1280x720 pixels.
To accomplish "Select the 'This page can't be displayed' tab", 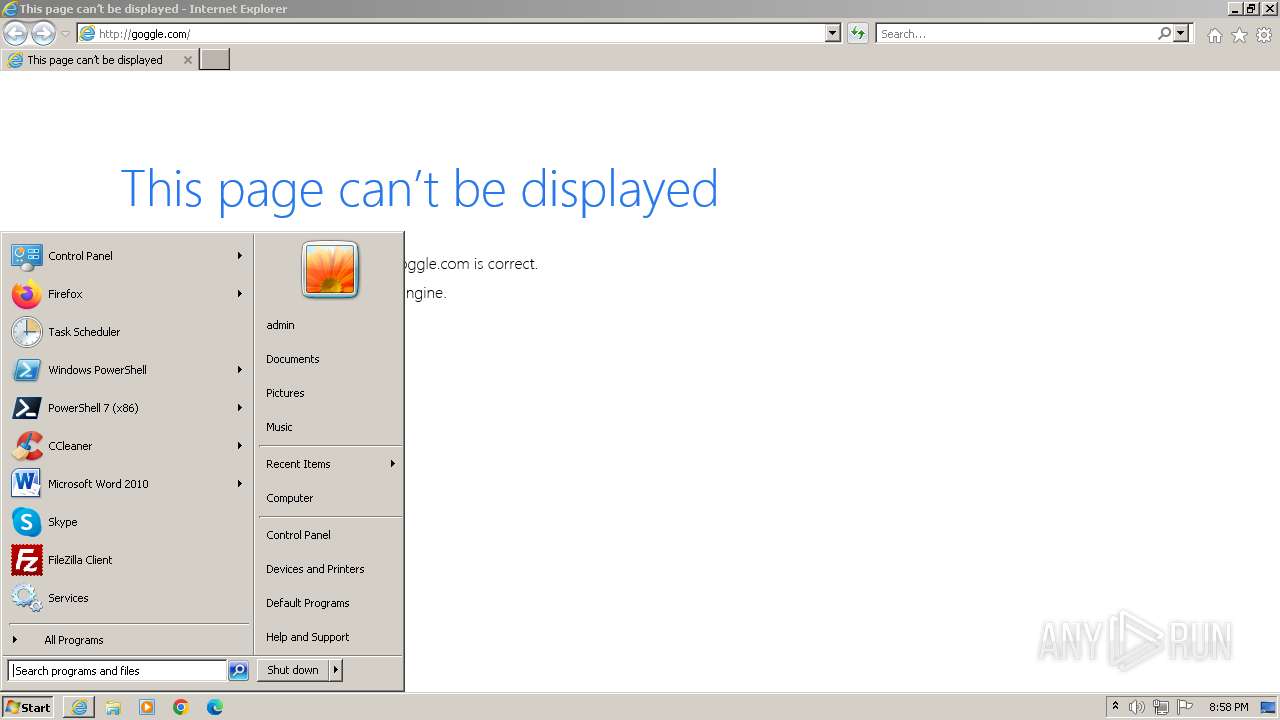I will coord(99,60).
